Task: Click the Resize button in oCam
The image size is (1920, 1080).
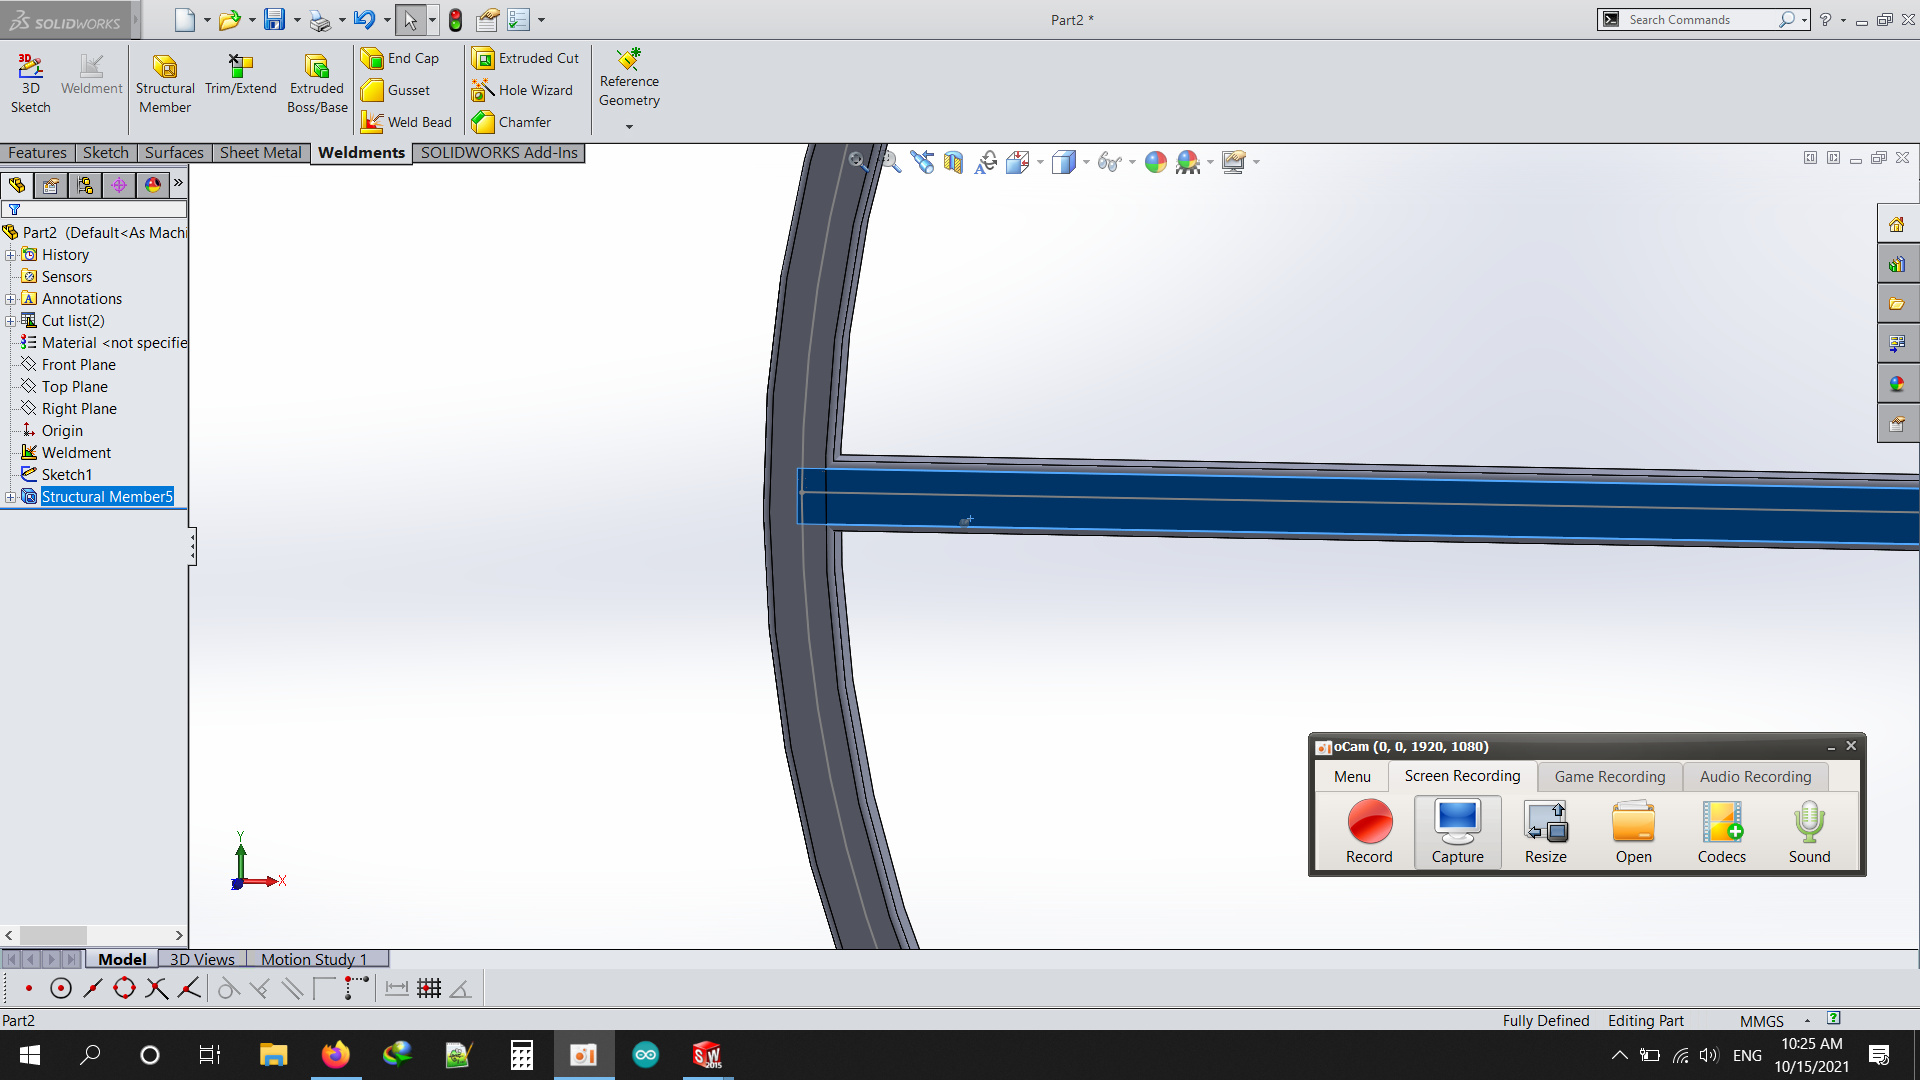Action: 1545,832
